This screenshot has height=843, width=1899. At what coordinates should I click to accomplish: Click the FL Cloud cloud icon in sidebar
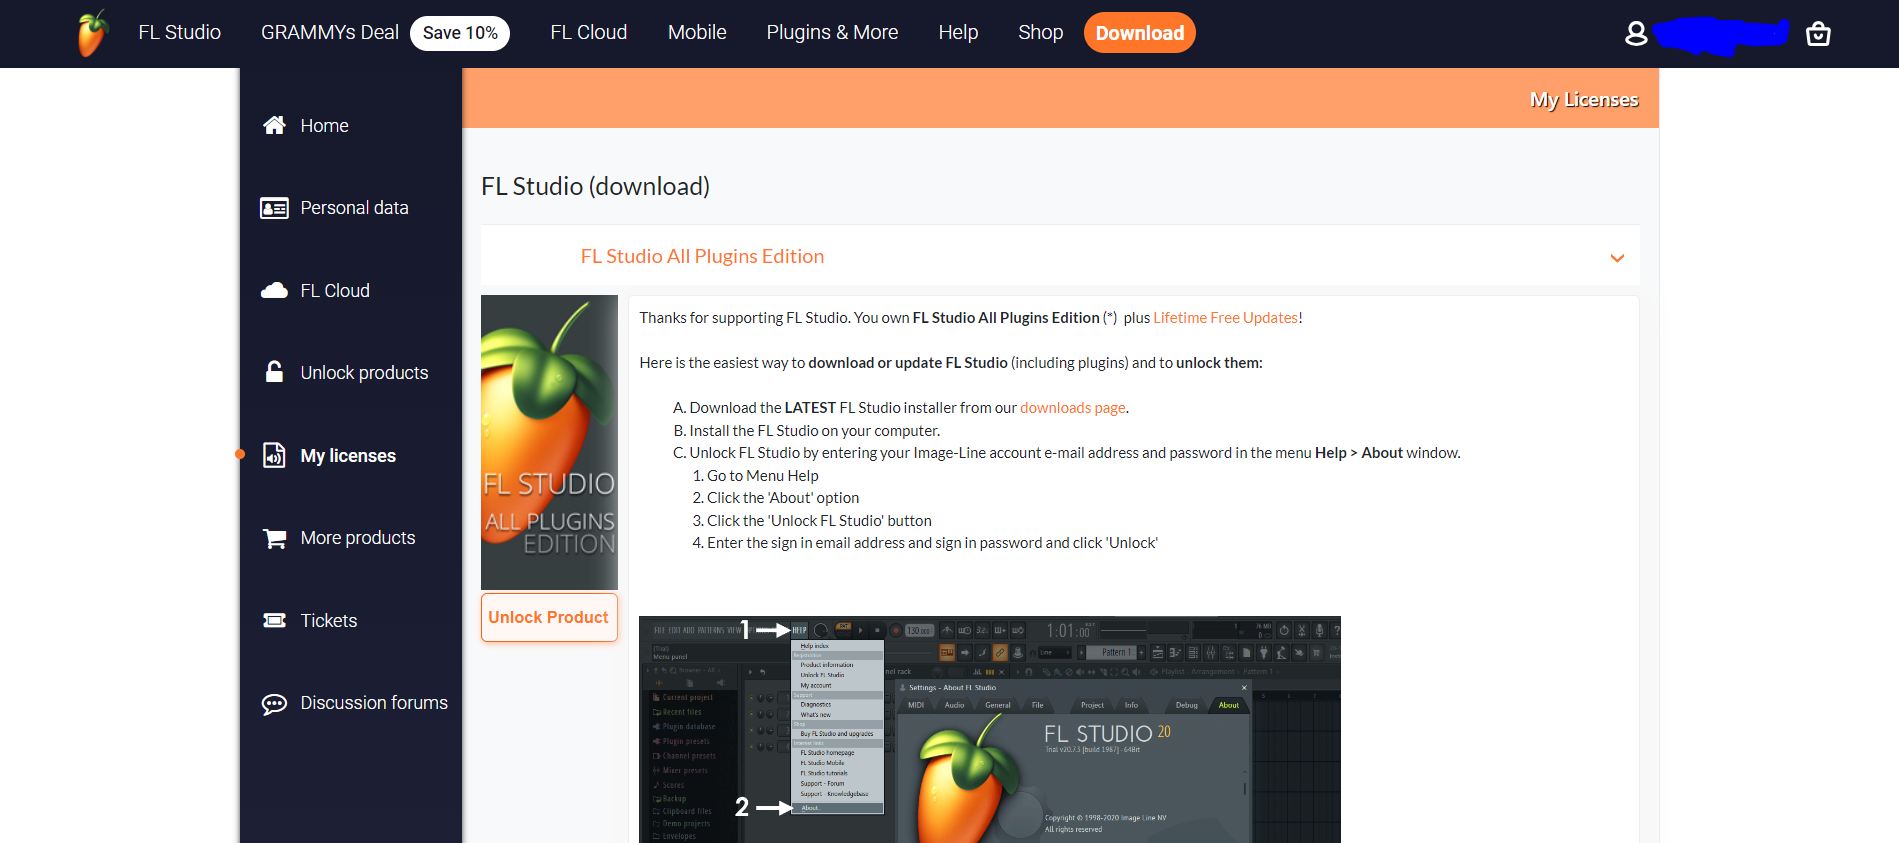point(274,290)
